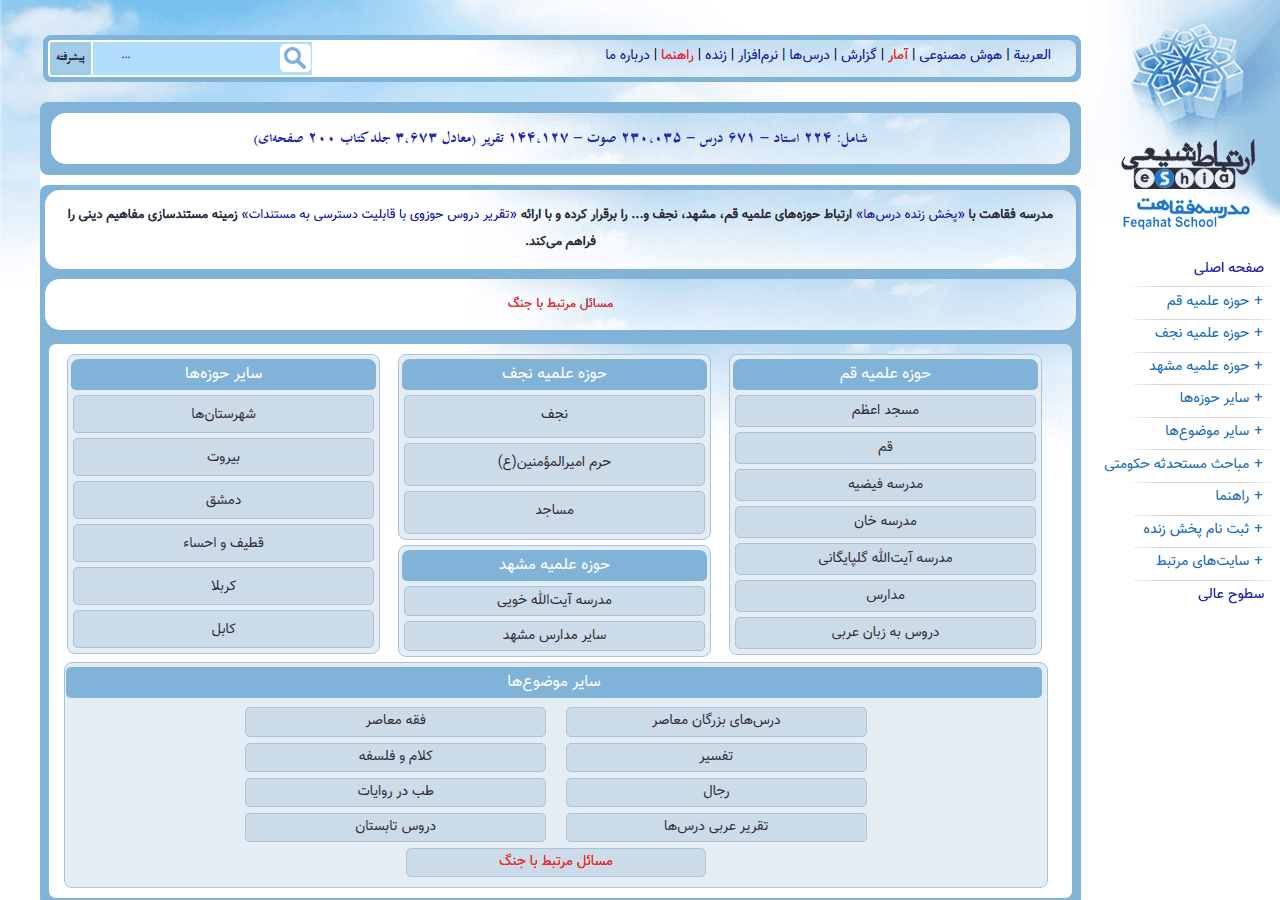
Task: Click the حوزه علمیه مشهد section header
Action: (554, 565)
